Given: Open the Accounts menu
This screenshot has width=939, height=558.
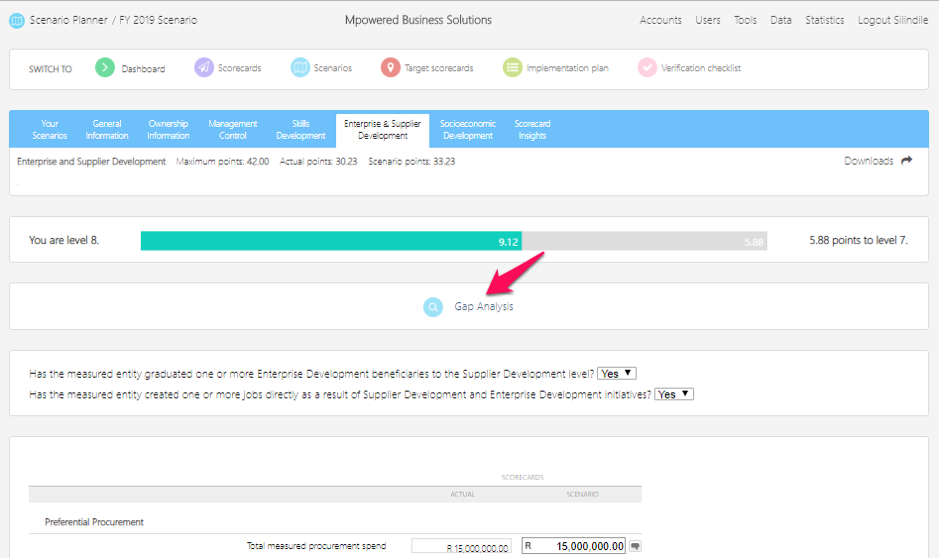Looking at the screenshot, I should (661, 20).
